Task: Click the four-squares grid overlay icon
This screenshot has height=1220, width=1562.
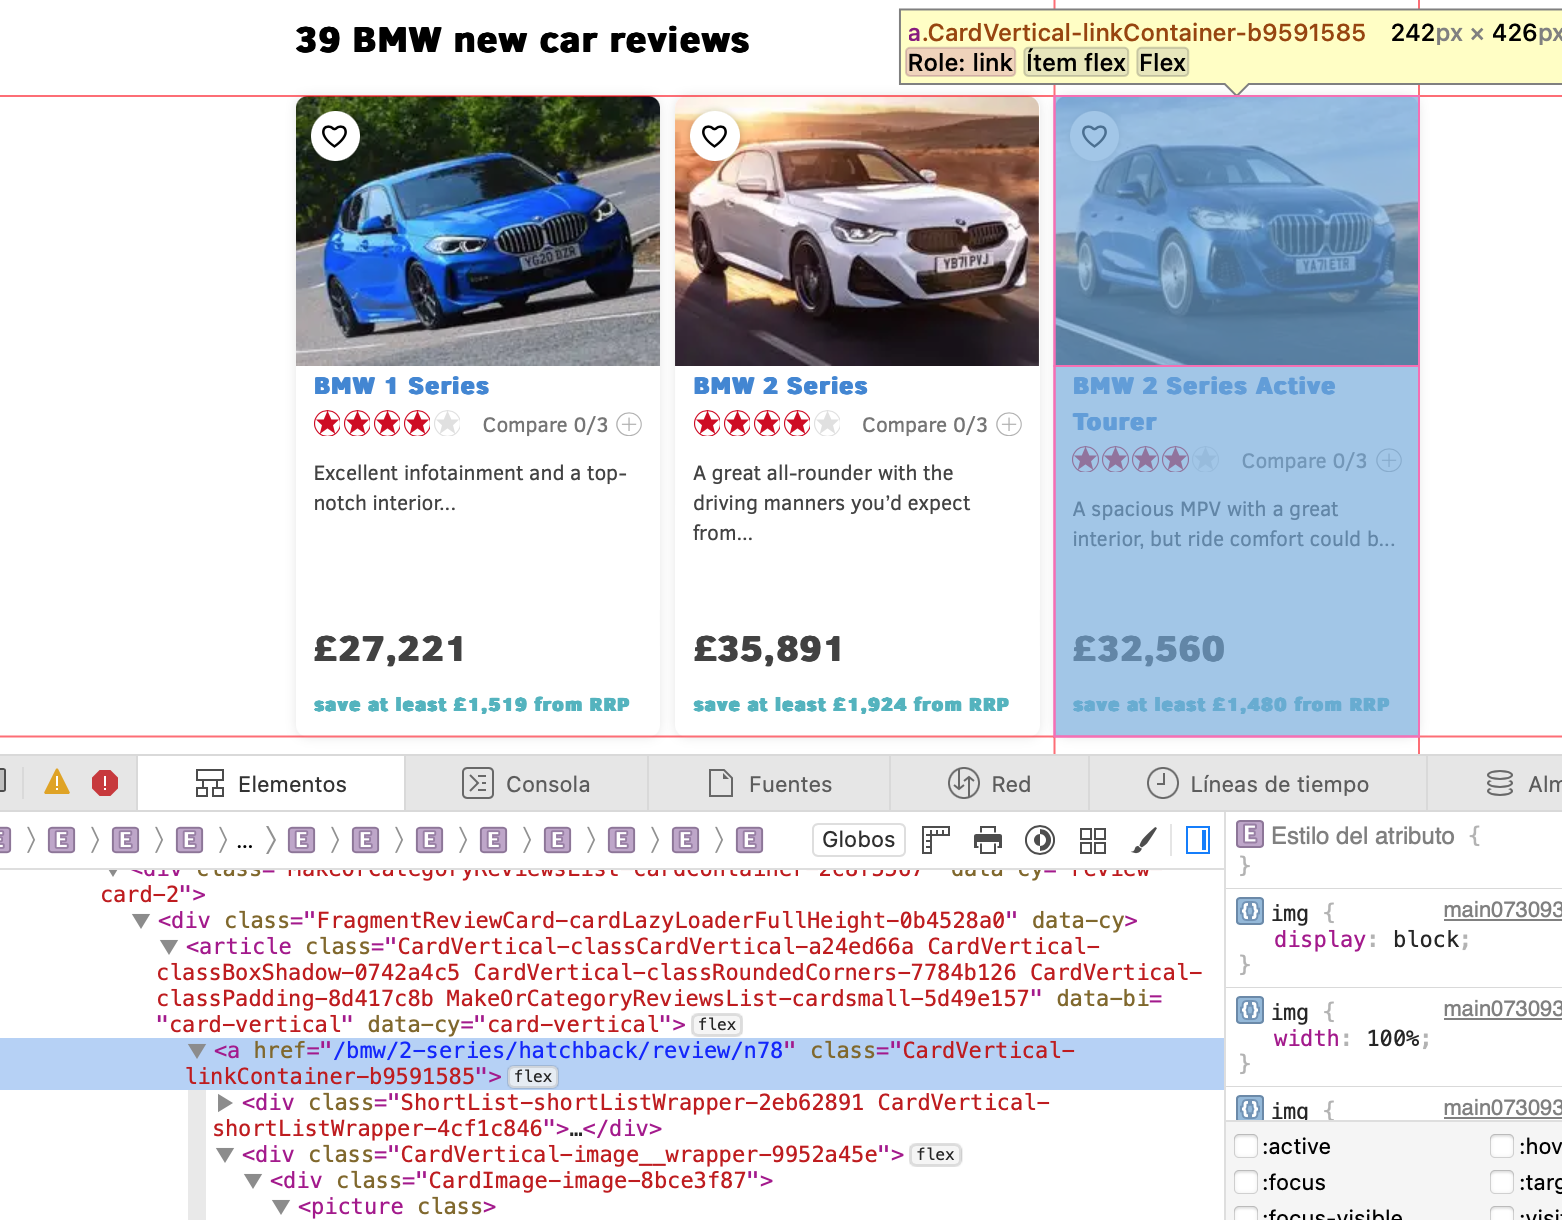Action: pos(1092,840)
